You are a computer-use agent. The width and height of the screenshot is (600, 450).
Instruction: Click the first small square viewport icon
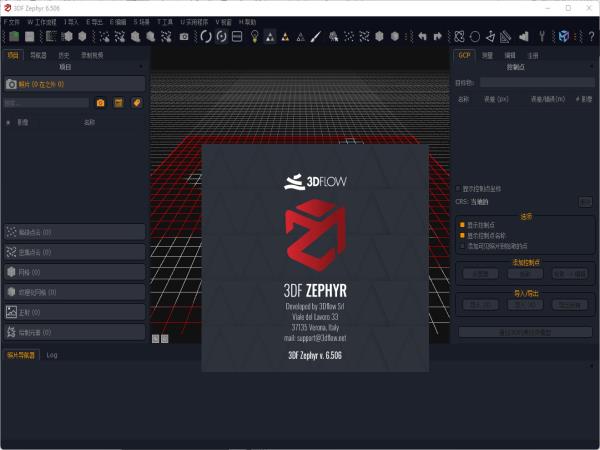pyautogui.click(x=155, y=339)
